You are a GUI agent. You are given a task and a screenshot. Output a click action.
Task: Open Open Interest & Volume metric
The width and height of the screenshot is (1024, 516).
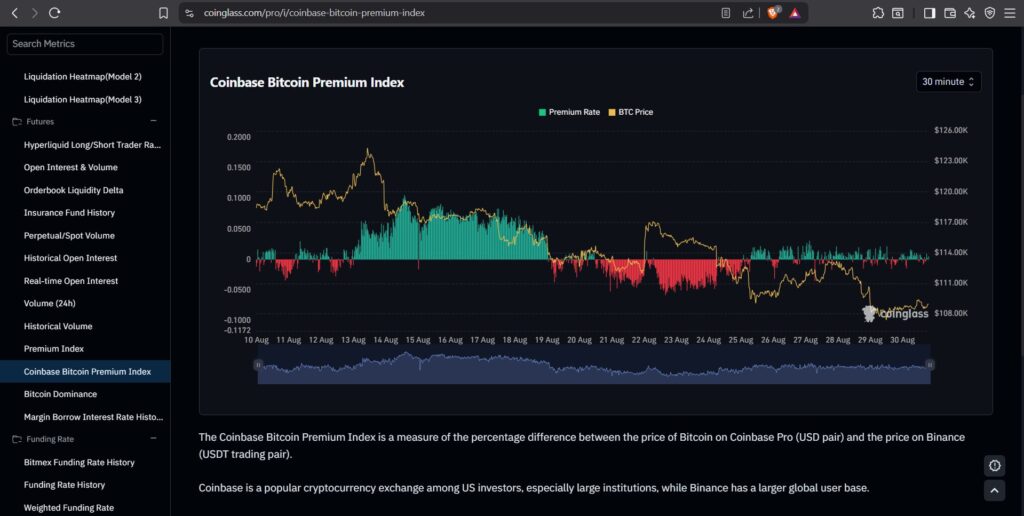click(x=71, y=167)
